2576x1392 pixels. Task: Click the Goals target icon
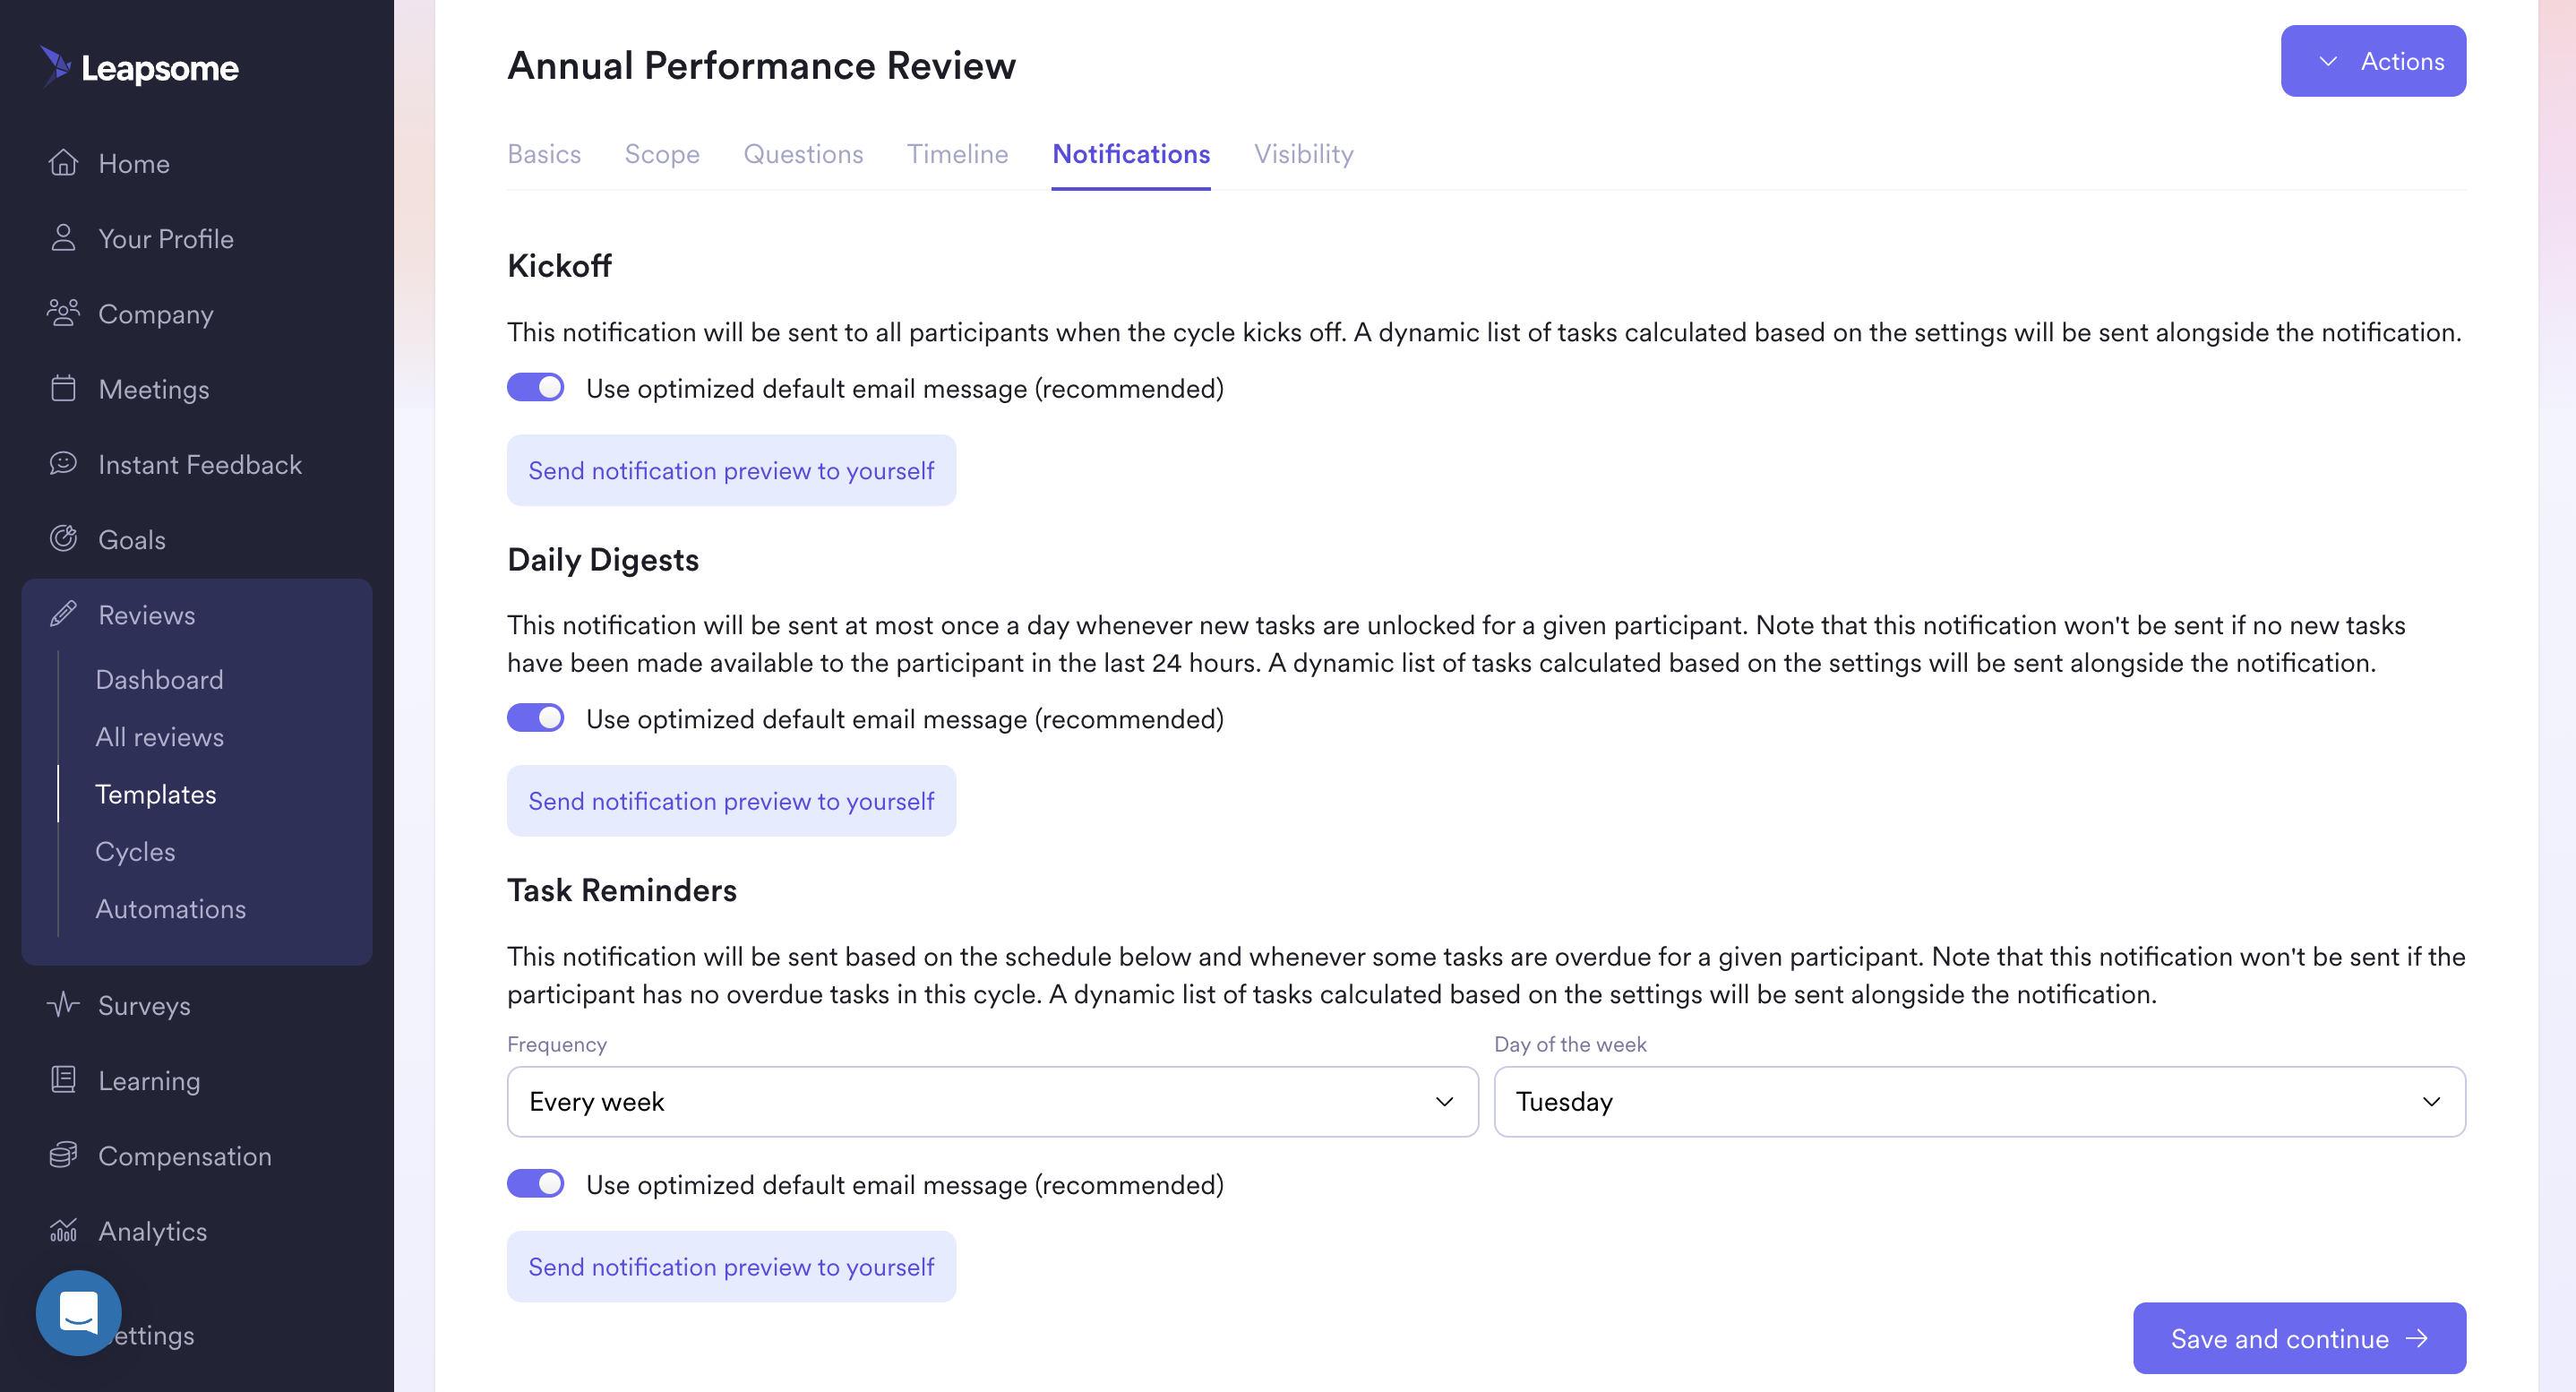point(63,539)
